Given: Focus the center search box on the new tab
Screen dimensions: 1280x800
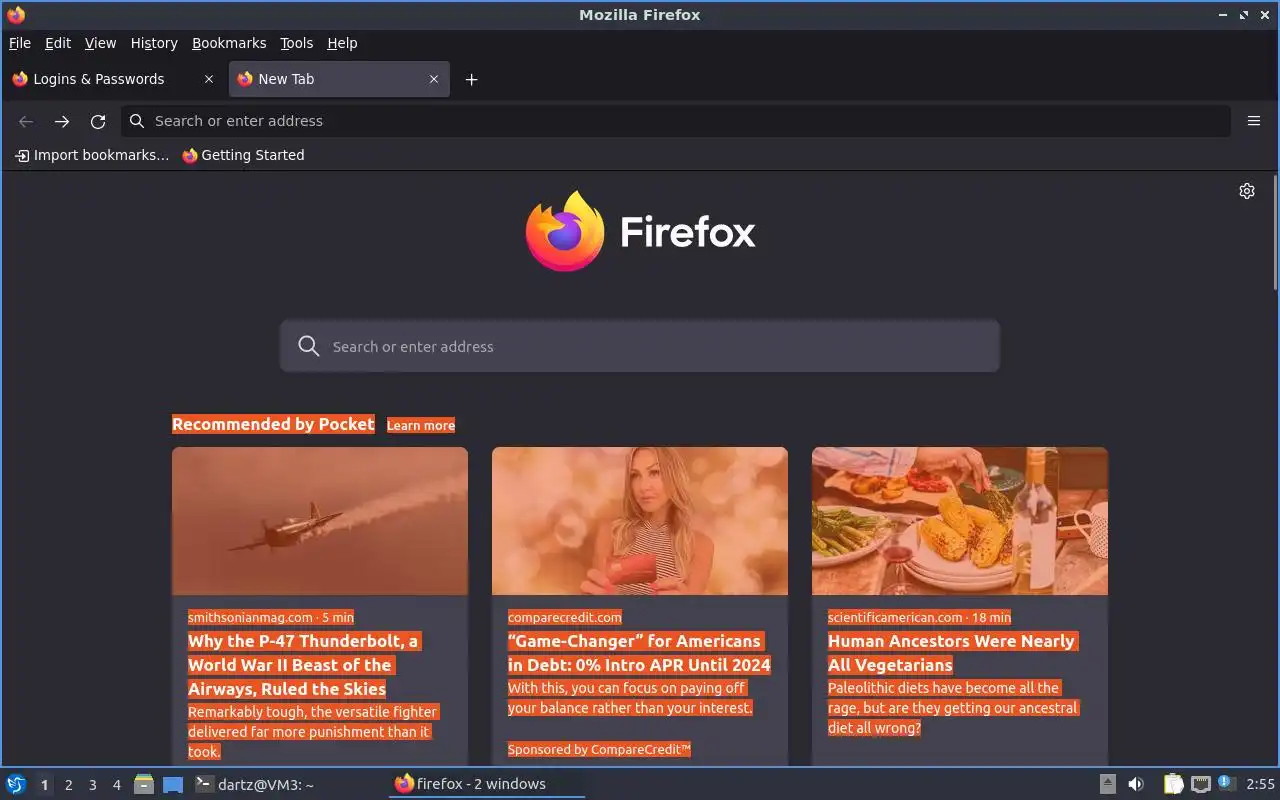Looking at the screenshot, I should [640, 346].
